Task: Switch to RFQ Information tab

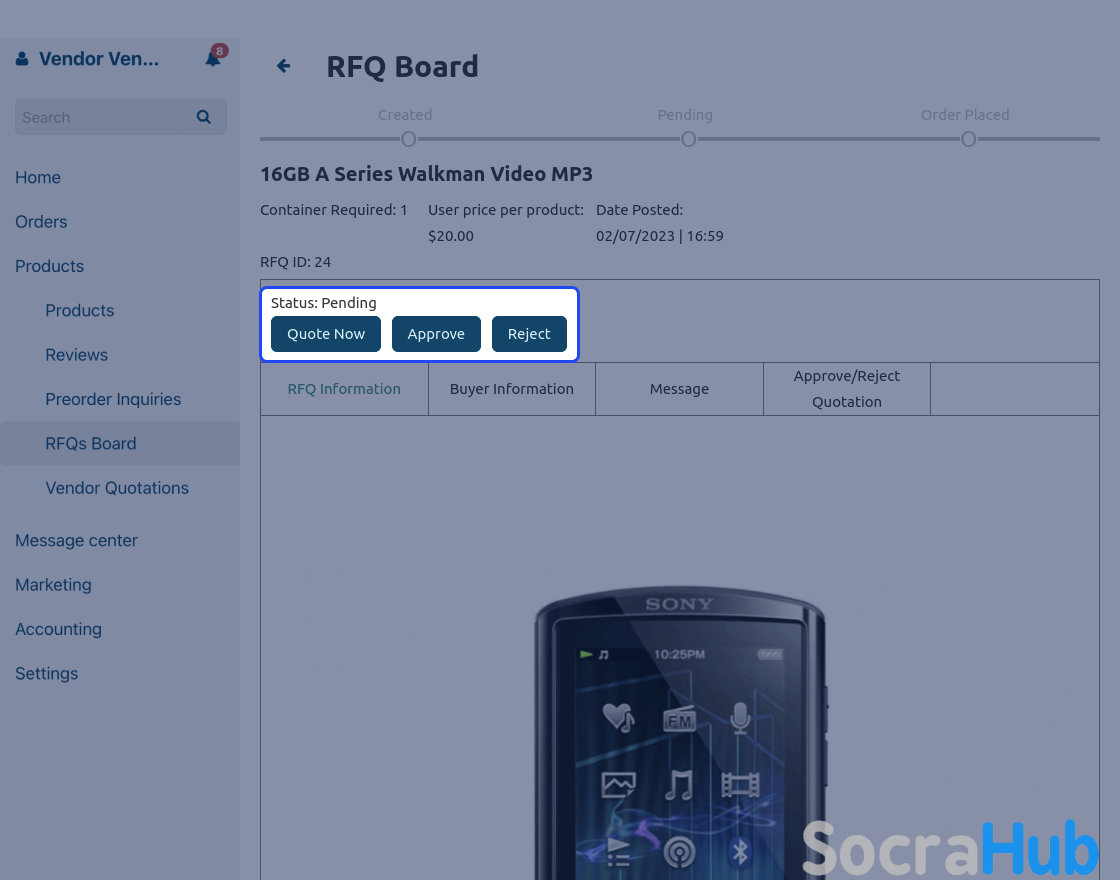Action: [x=344, y=389]
